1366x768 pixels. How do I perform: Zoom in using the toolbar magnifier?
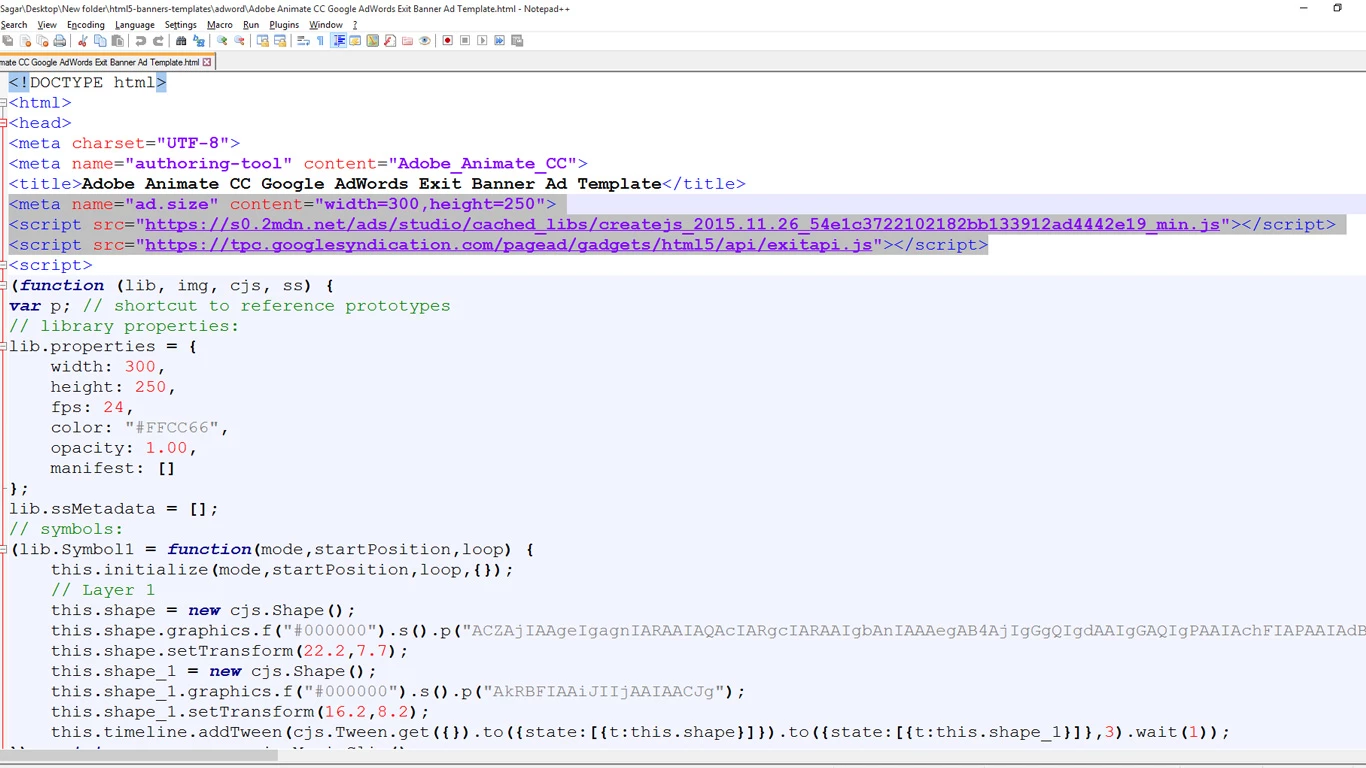[x=222, y=41]
